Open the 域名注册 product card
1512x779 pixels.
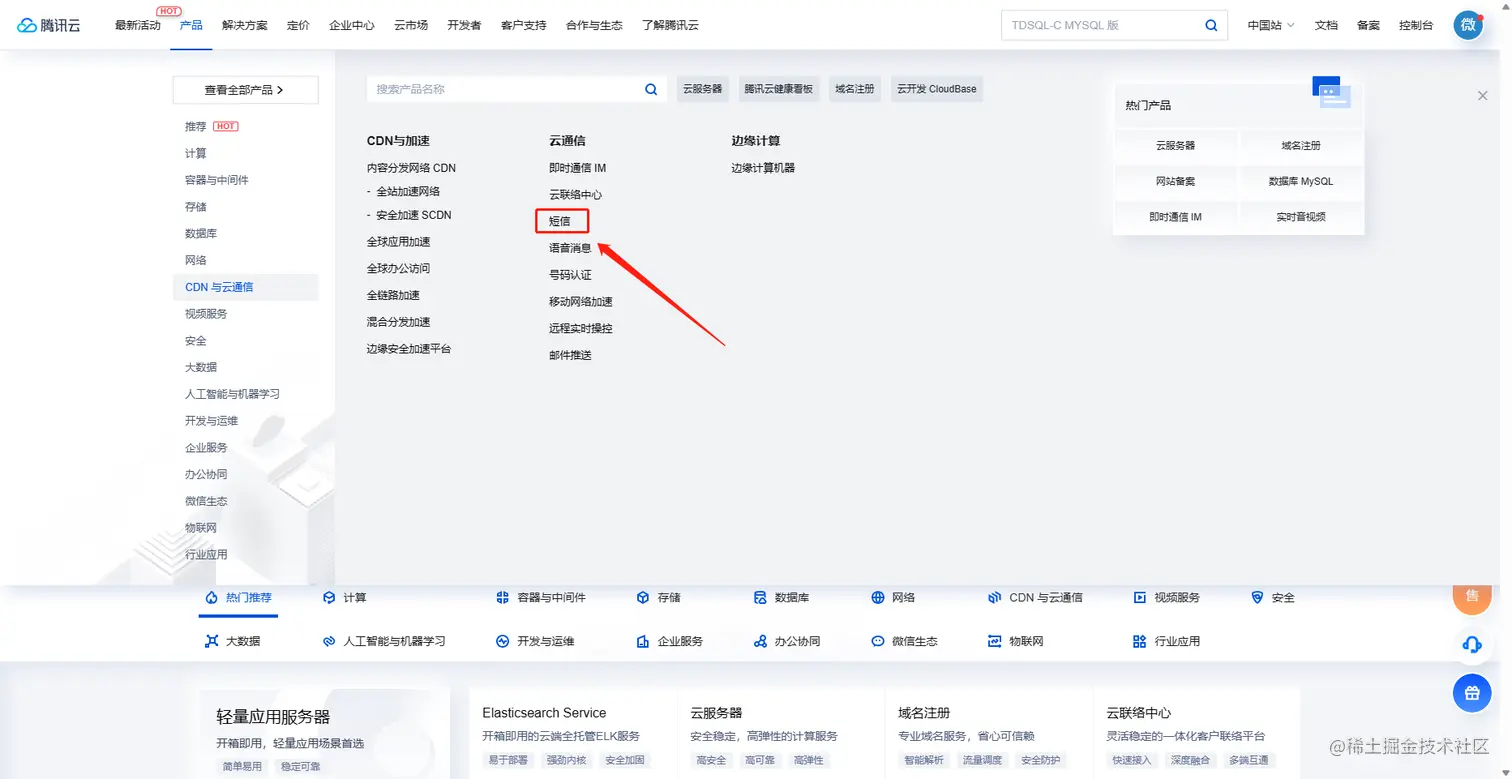[x=989, y=733]
